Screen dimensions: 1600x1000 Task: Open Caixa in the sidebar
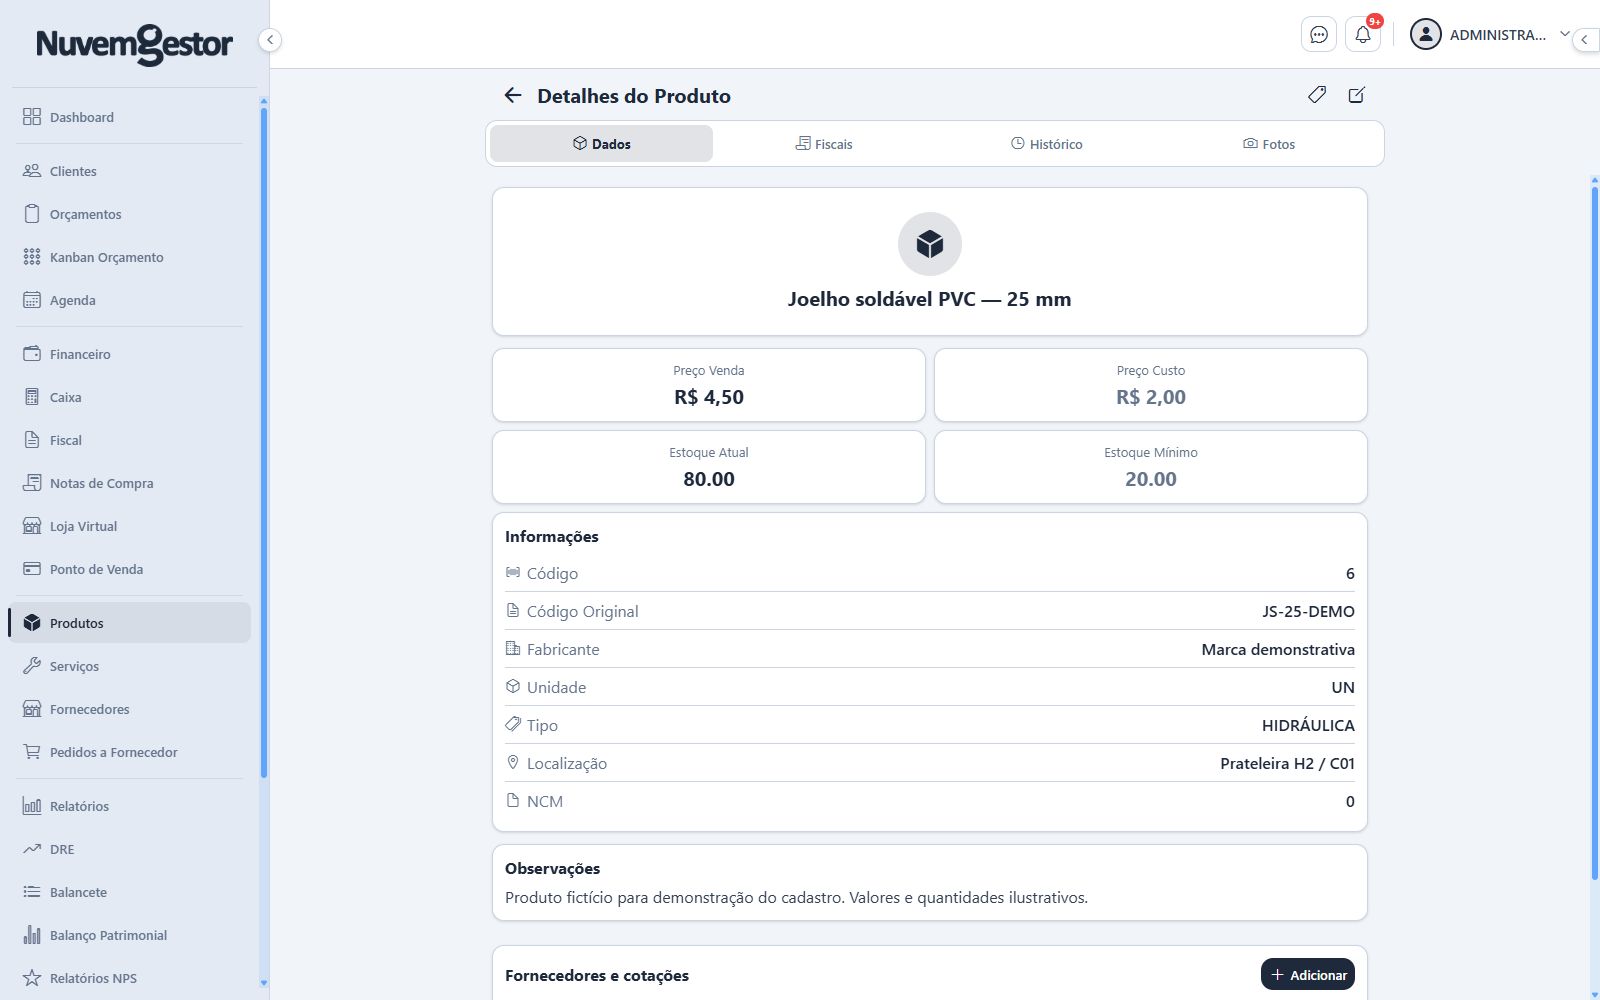pyautogui.click(x=129, y=397)
